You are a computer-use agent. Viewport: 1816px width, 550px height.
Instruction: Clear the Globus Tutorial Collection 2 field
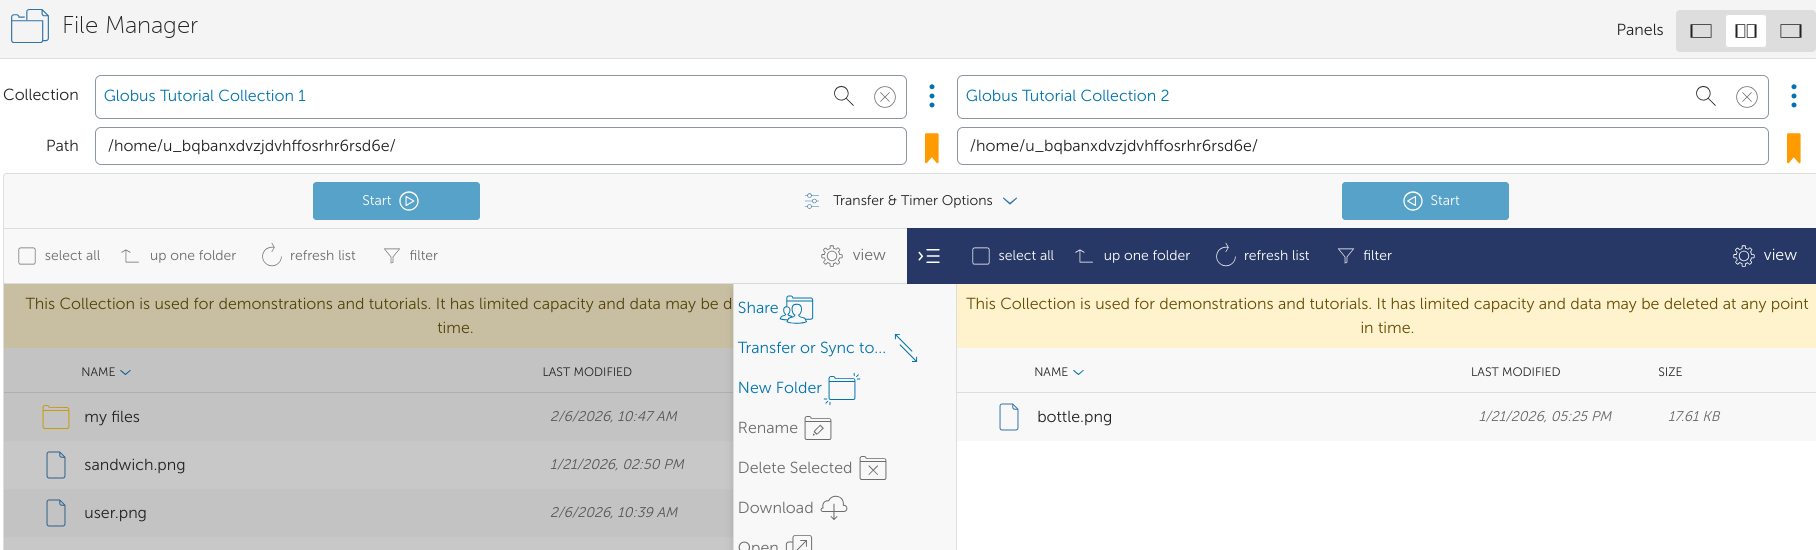coord(1746,97)
